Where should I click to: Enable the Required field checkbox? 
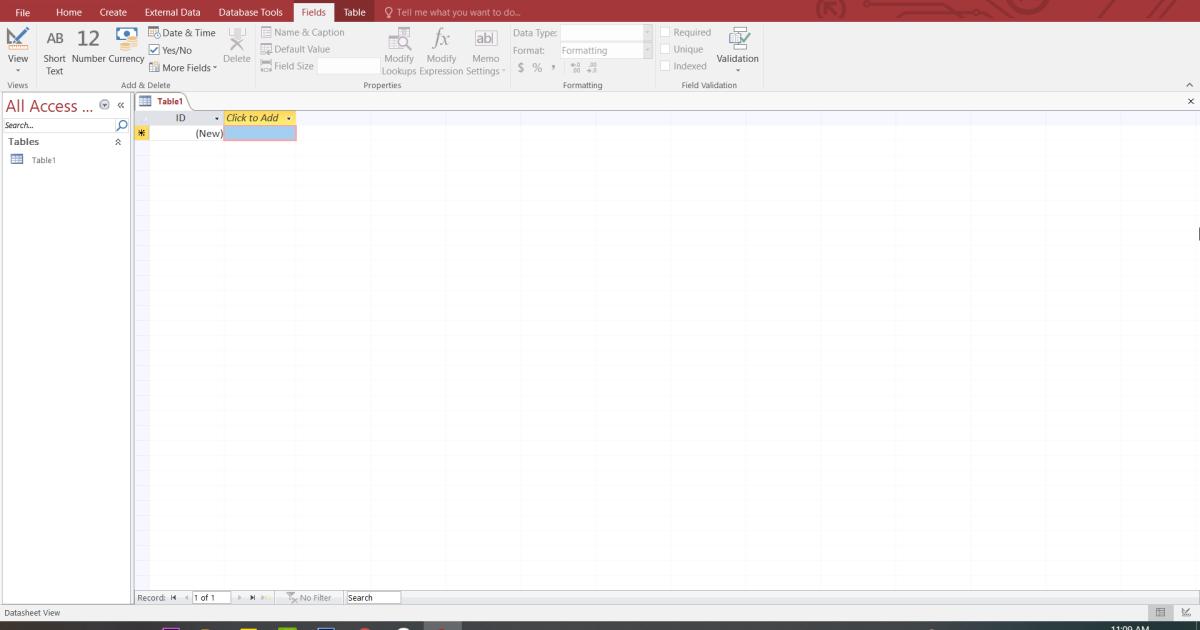click(x=666, y=31)
